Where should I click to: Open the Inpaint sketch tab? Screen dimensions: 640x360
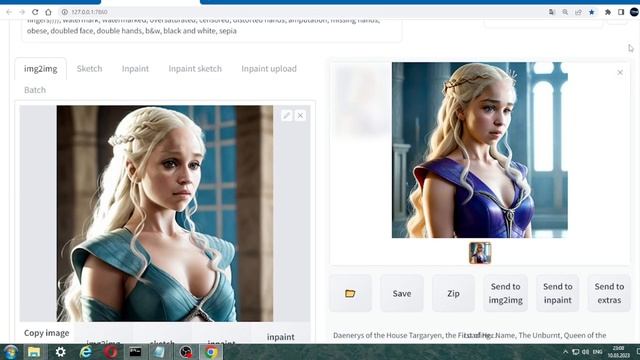[x=195, y=69]
